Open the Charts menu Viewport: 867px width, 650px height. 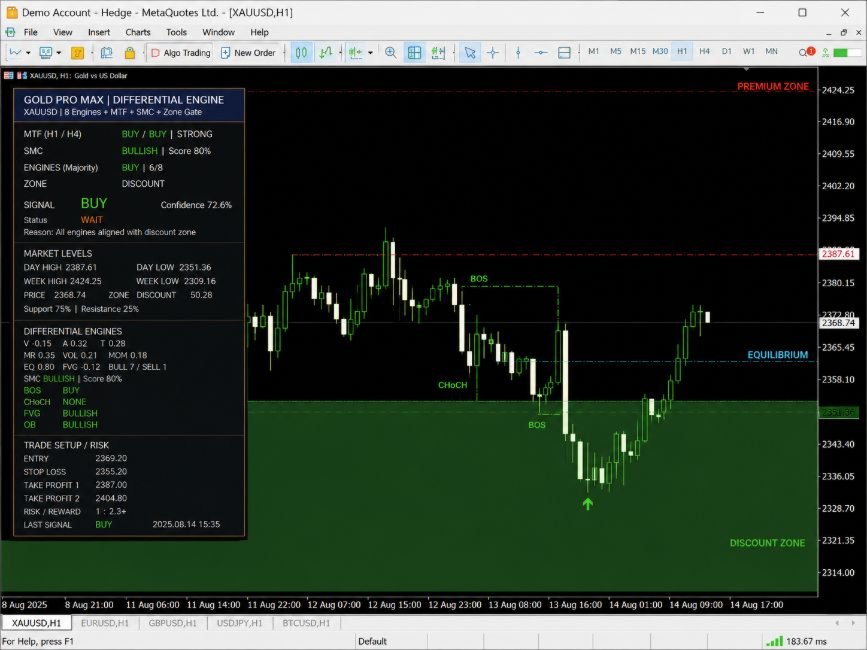(138, 32)
